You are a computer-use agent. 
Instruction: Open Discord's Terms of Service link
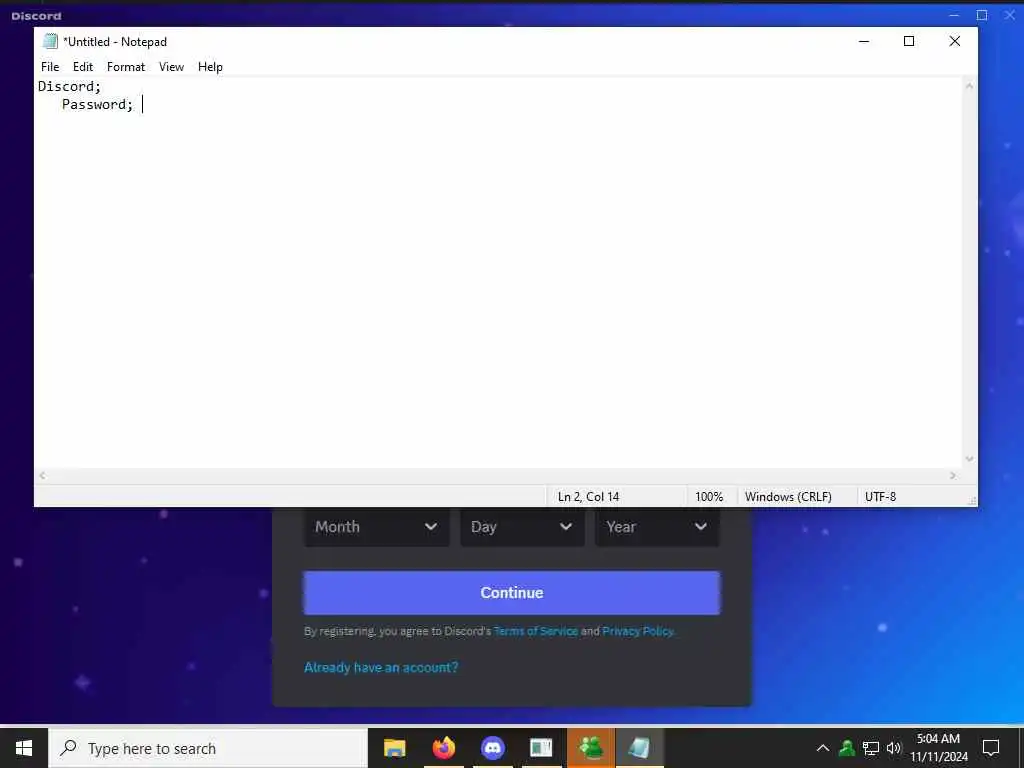point(536,632)
